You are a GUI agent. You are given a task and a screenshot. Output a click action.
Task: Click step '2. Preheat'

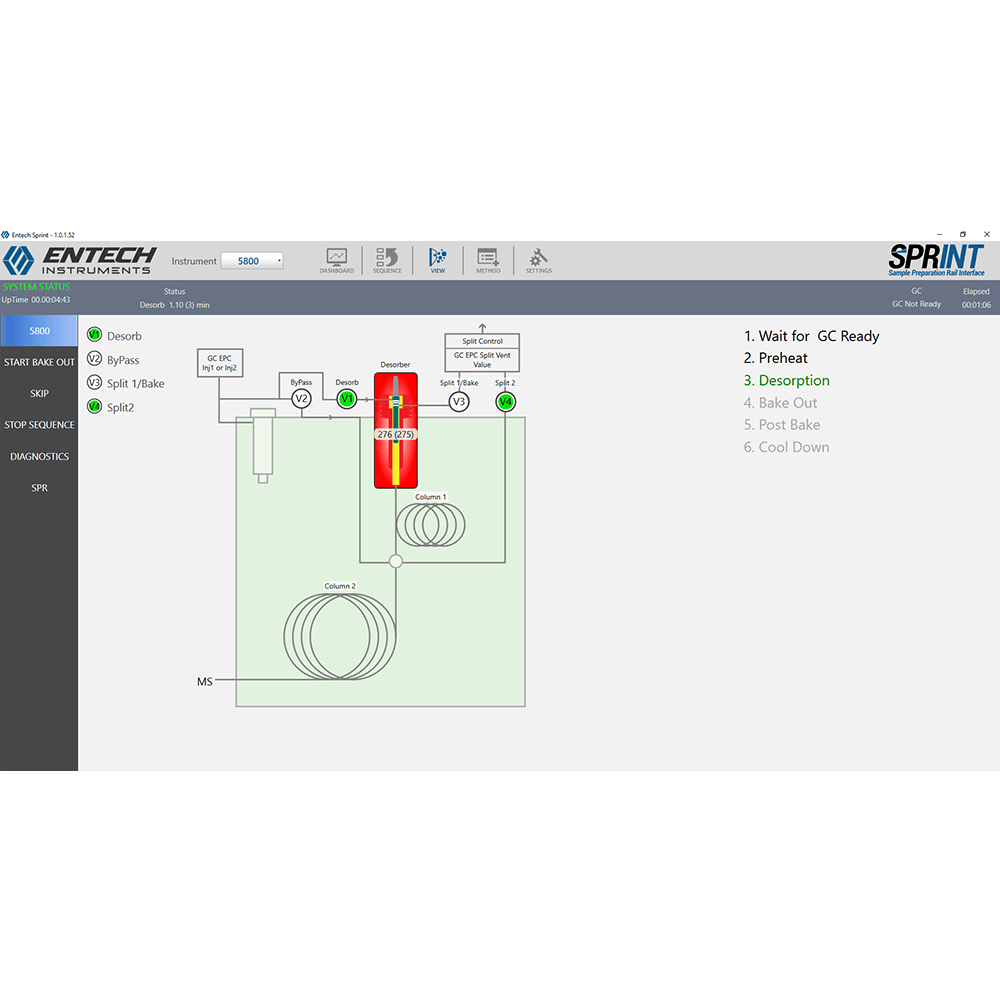(x=776, y=358)
